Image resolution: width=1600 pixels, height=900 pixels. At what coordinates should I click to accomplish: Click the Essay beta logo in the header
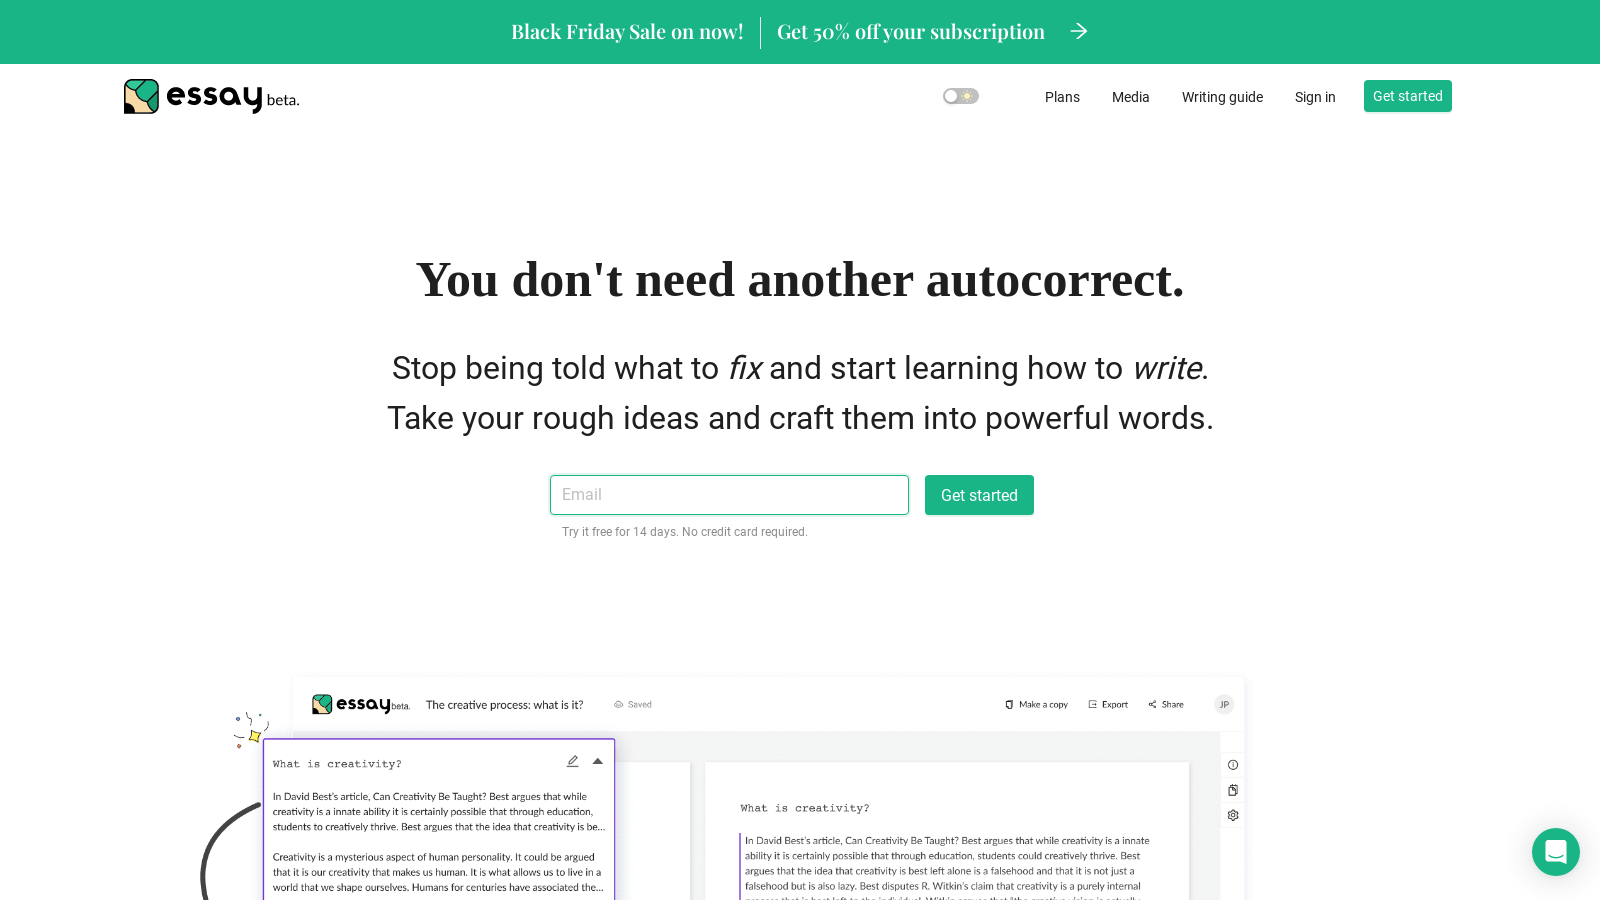(211, 97)
